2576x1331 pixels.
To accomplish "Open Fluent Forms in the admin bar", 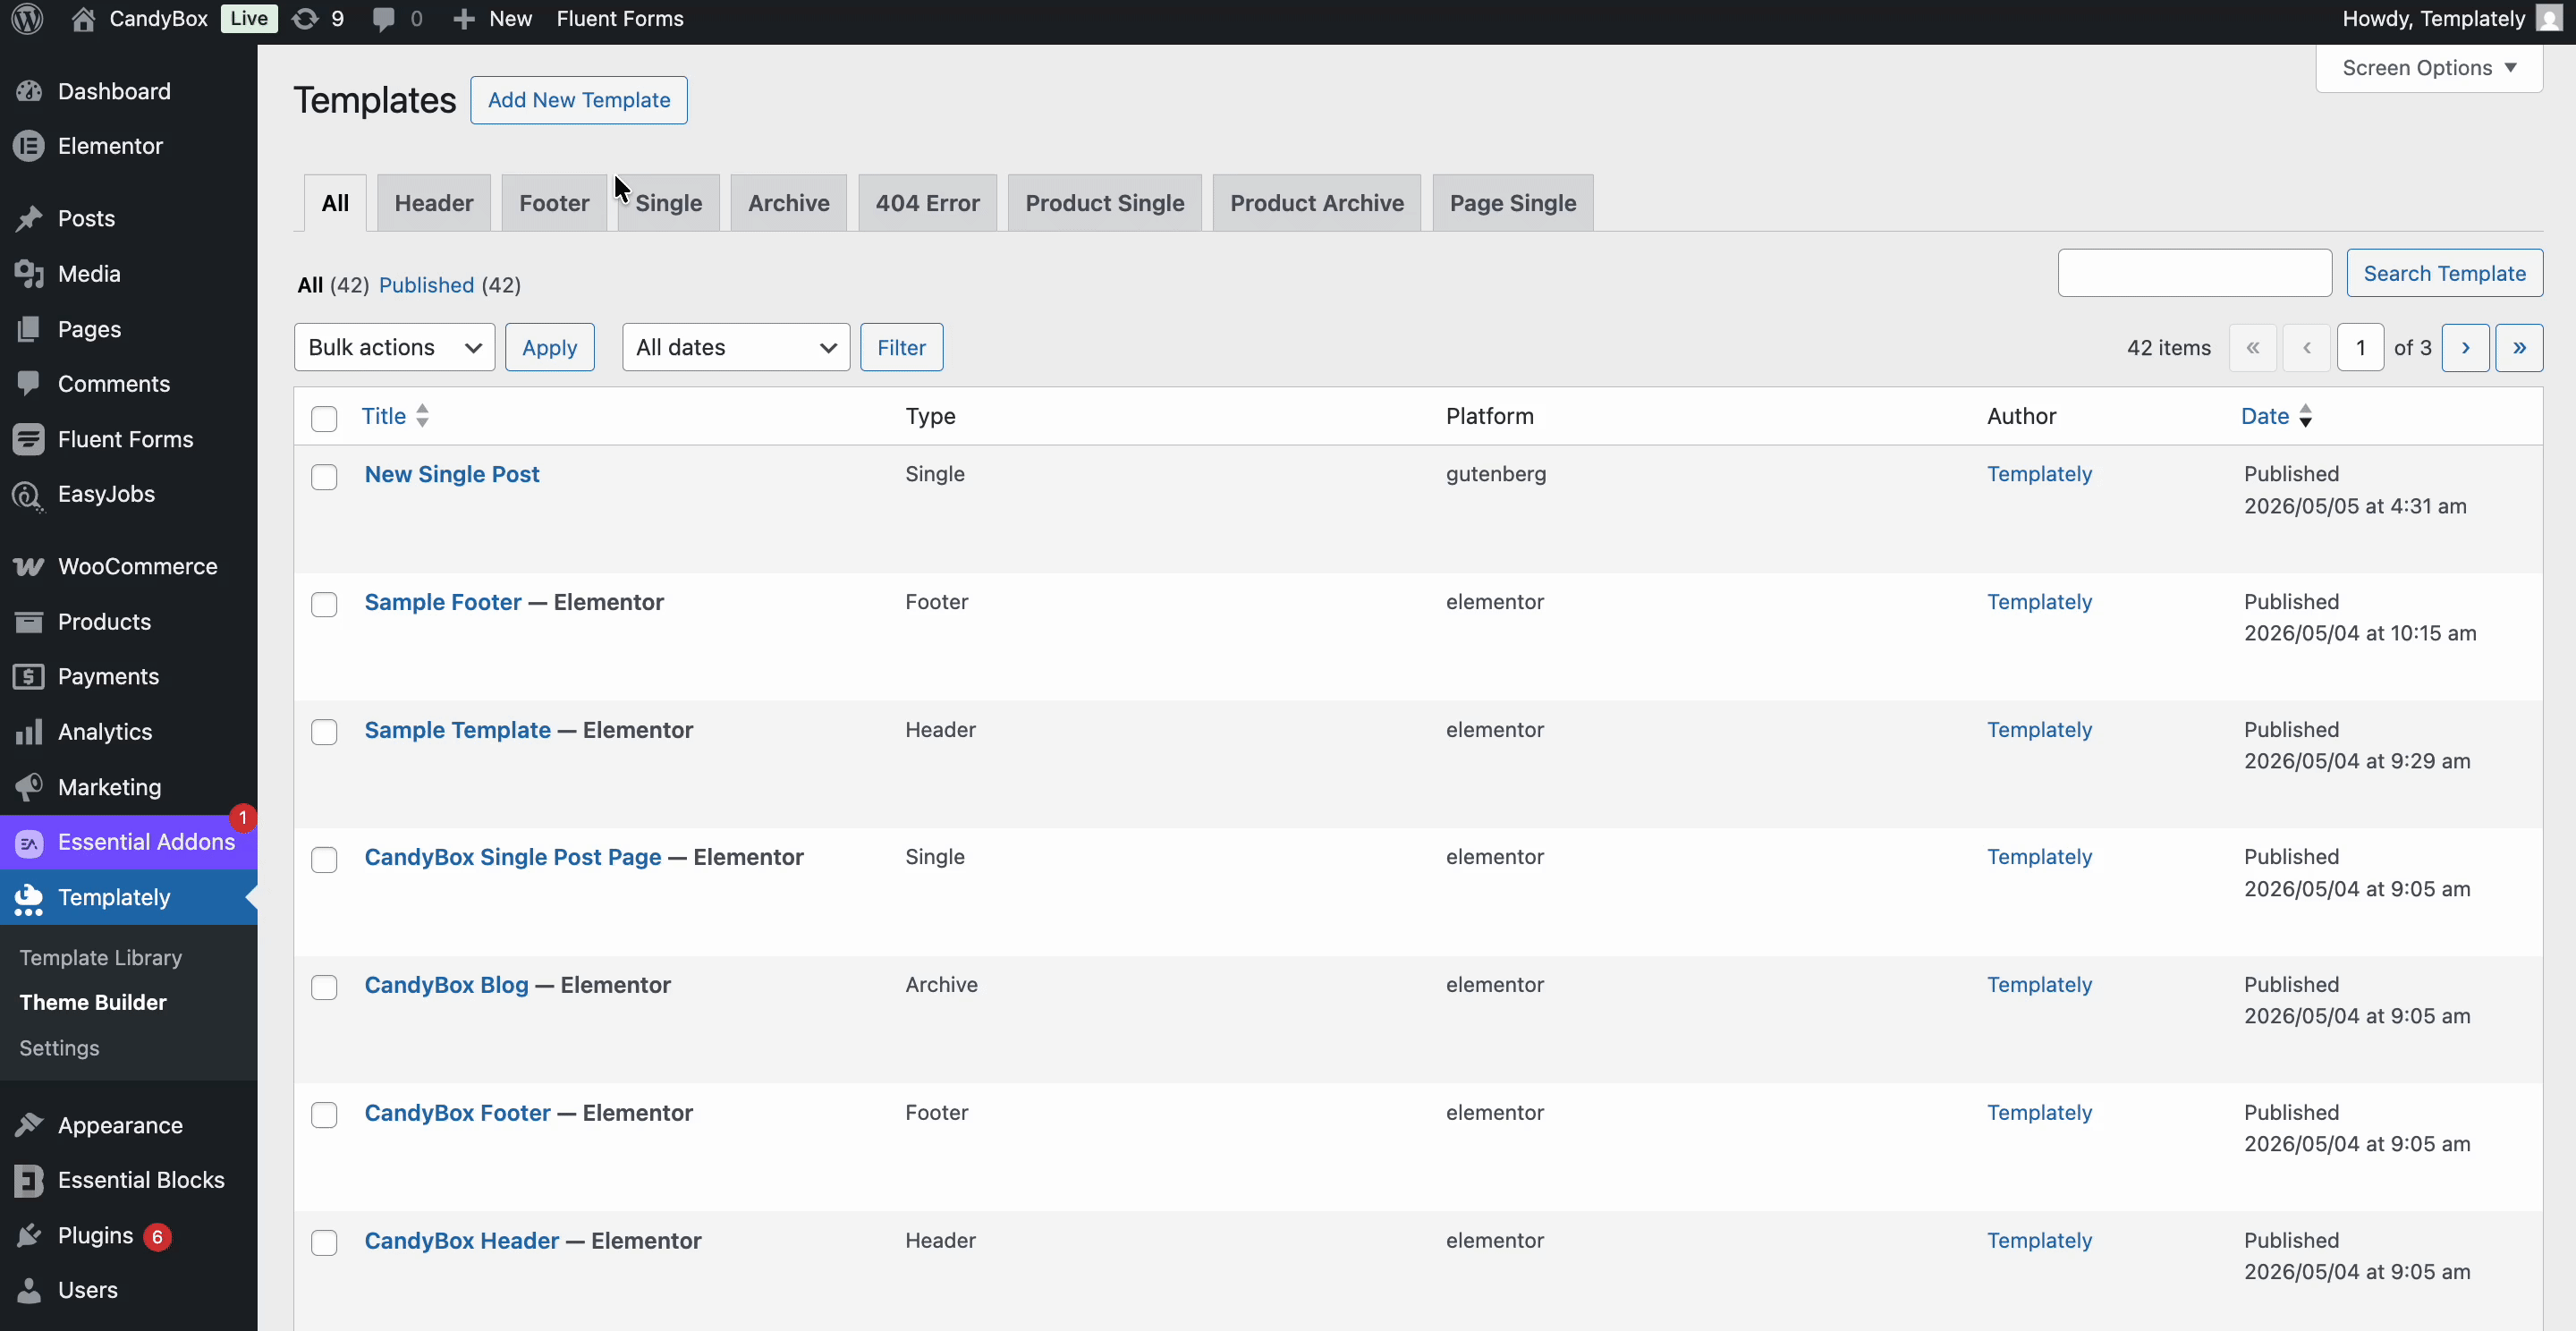I will tap(619, 19).
